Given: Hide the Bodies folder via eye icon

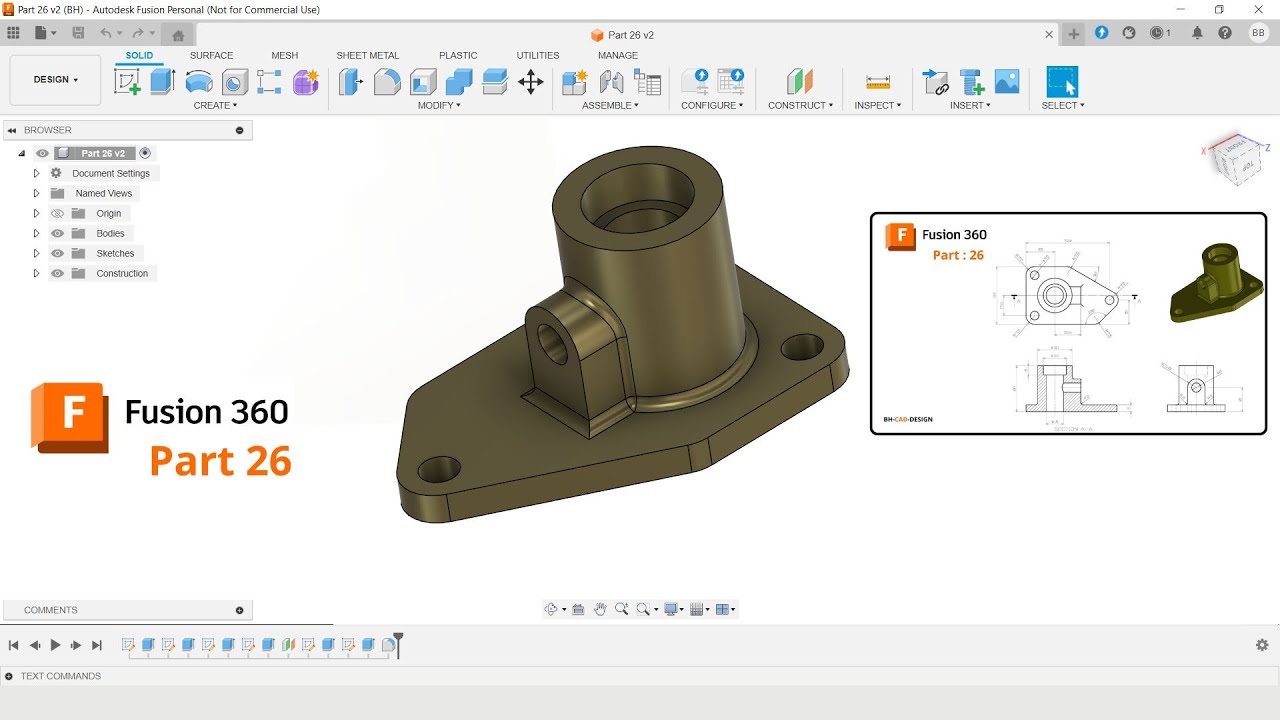Looking at the screenshot, I should pos(57,233).
